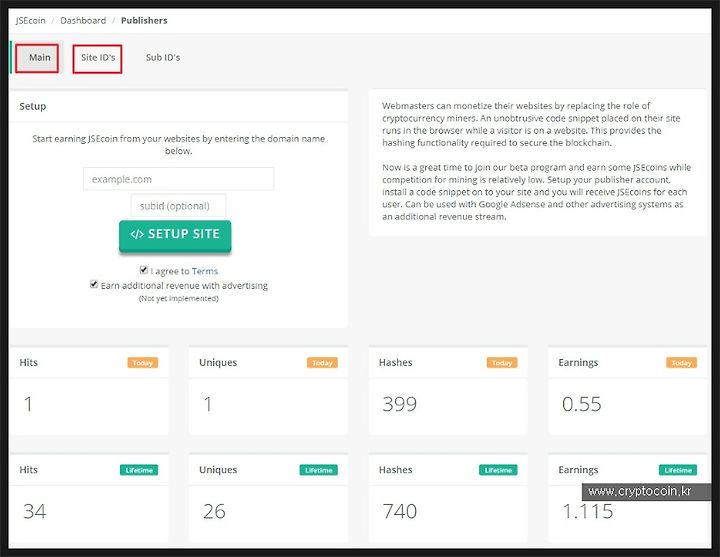Select the 26 lifetime uniques value
720x557 pixels.
pyautogui.click(x=214, y=512)
